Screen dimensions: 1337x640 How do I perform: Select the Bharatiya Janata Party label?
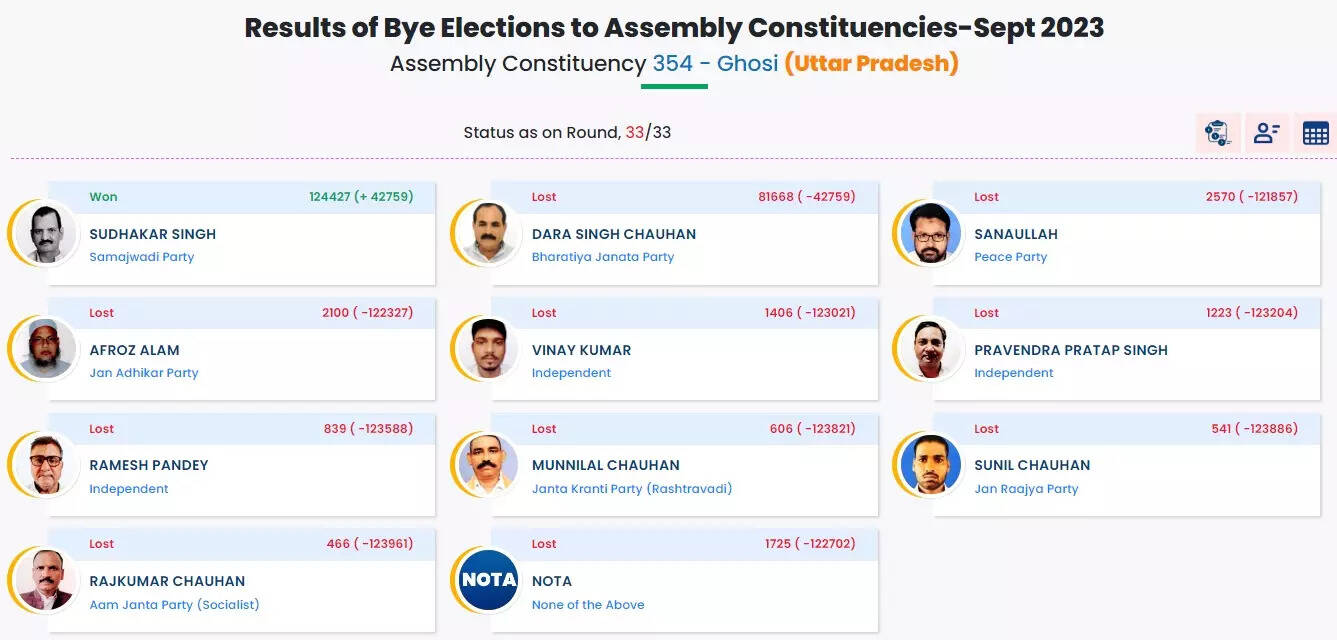click(603, 257)
